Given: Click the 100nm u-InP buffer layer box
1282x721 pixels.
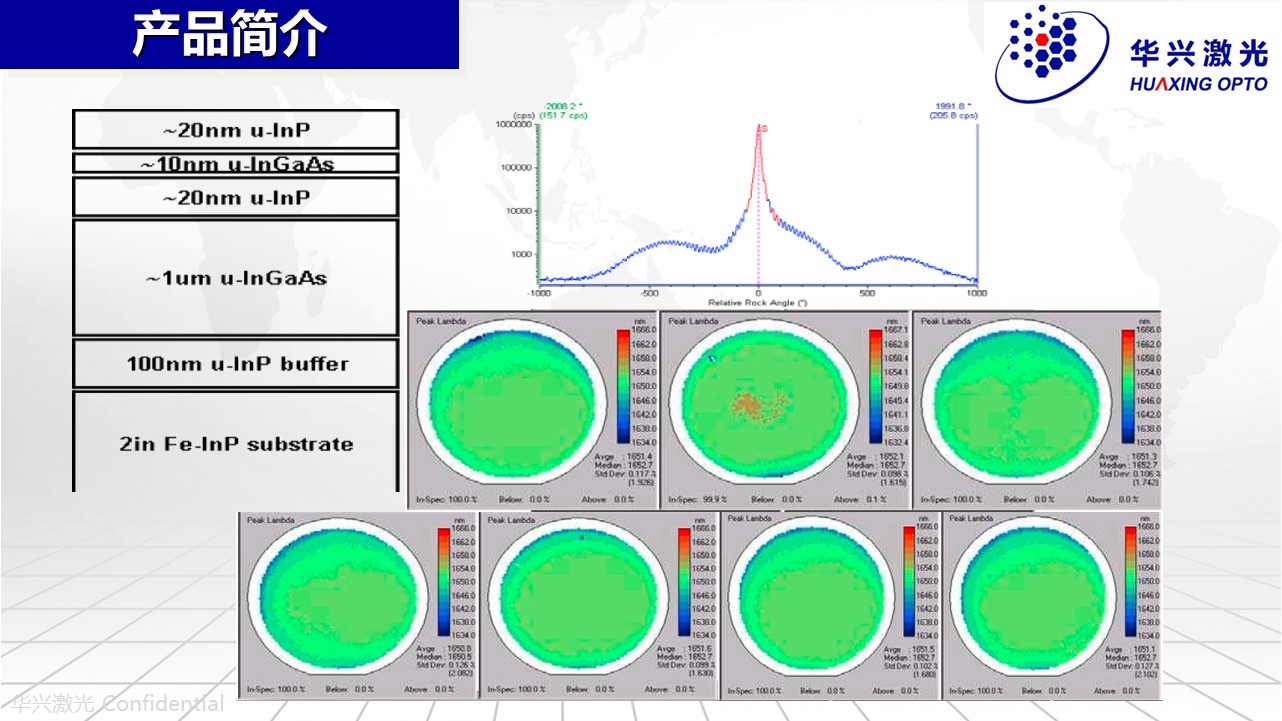Looking at the screenshot, I should (236, 364).
